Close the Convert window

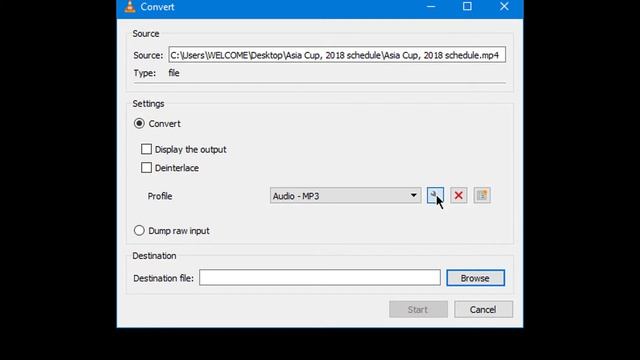point(504,7)
